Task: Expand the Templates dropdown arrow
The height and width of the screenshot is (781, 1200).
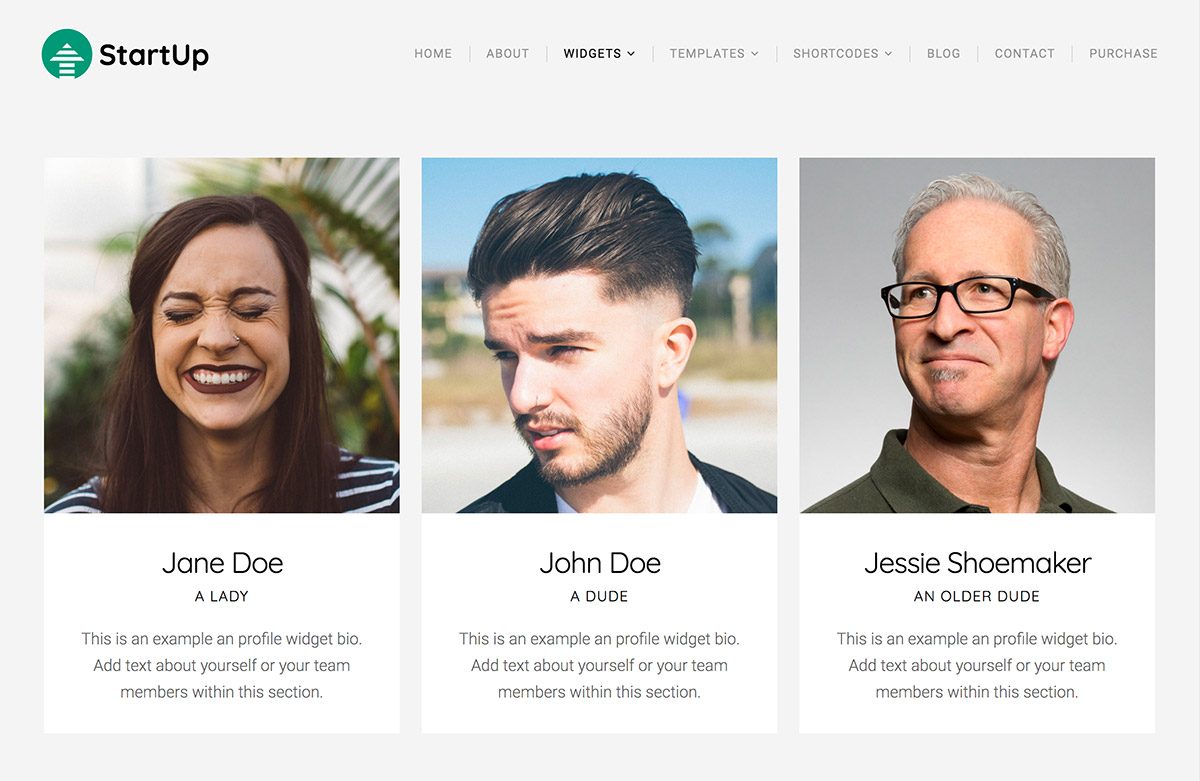Action: [755, 54]
